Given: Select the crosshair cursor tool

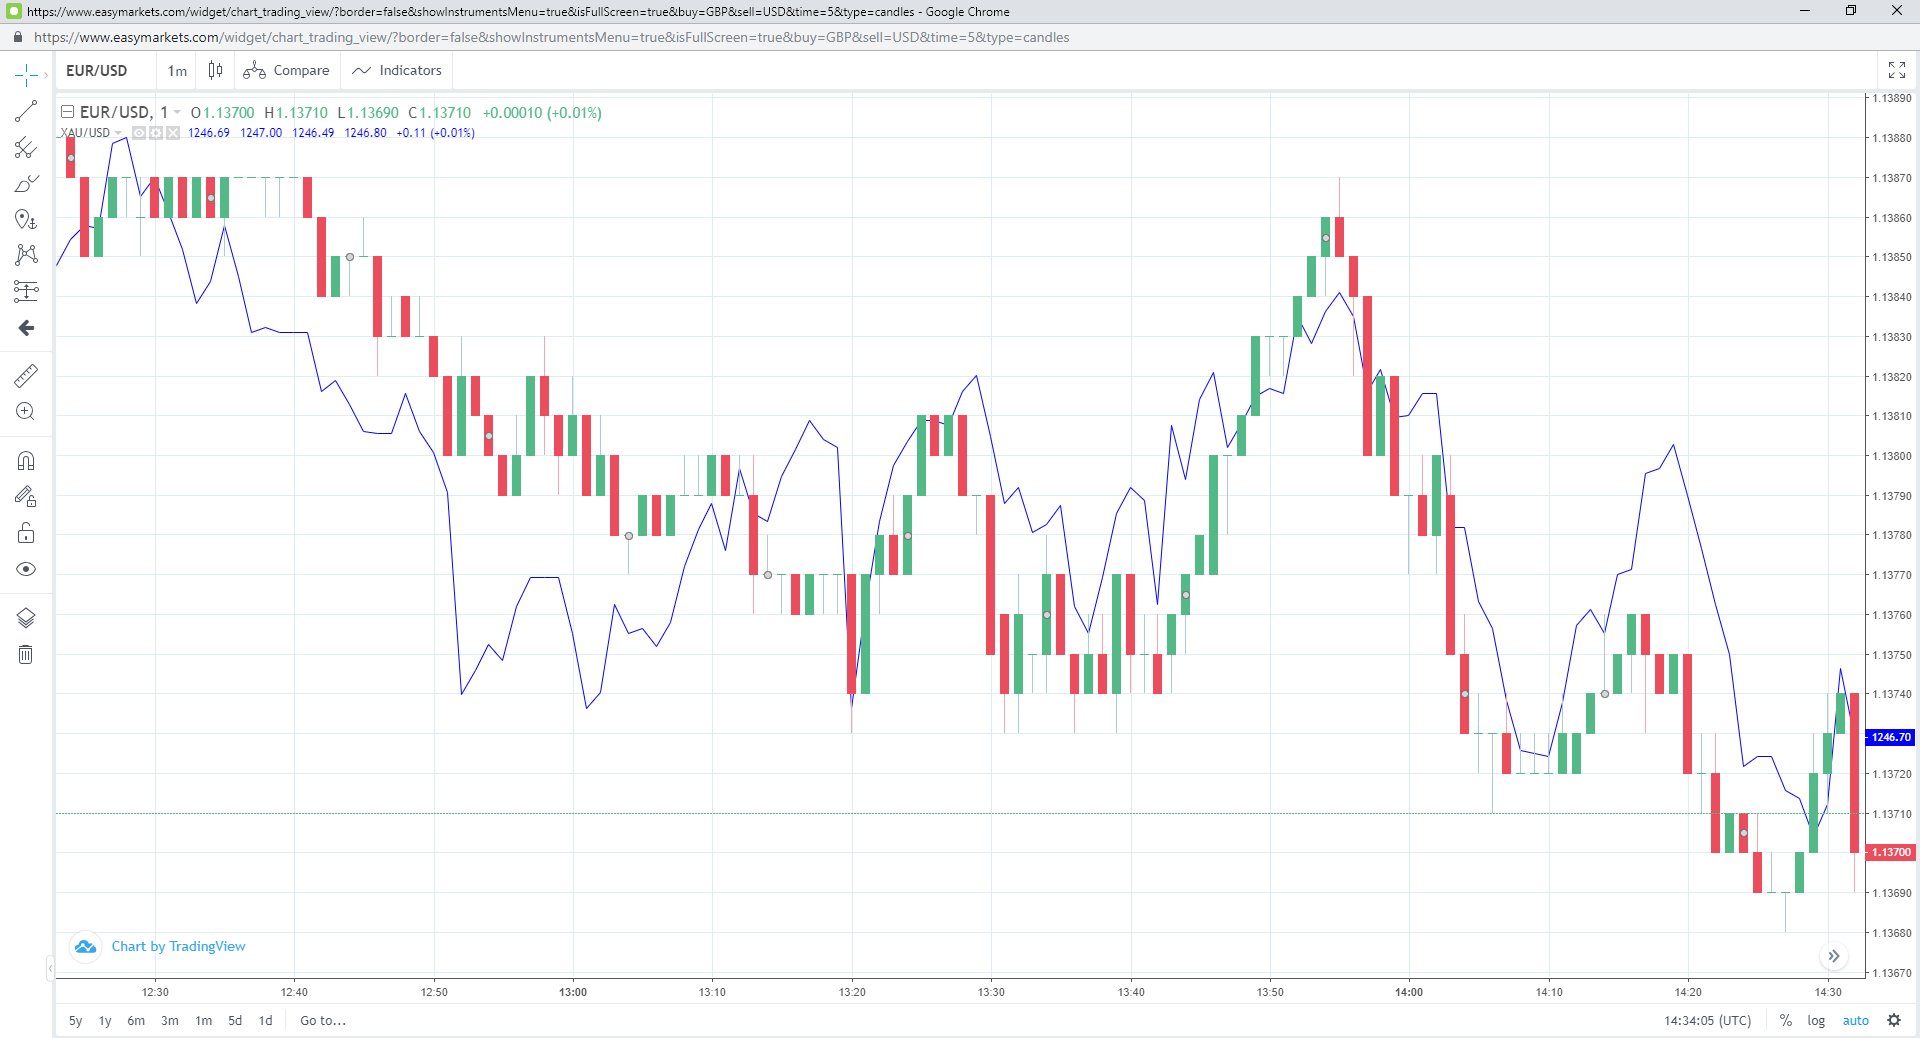Looking at the screenshot, I should [x=26, y=75].
